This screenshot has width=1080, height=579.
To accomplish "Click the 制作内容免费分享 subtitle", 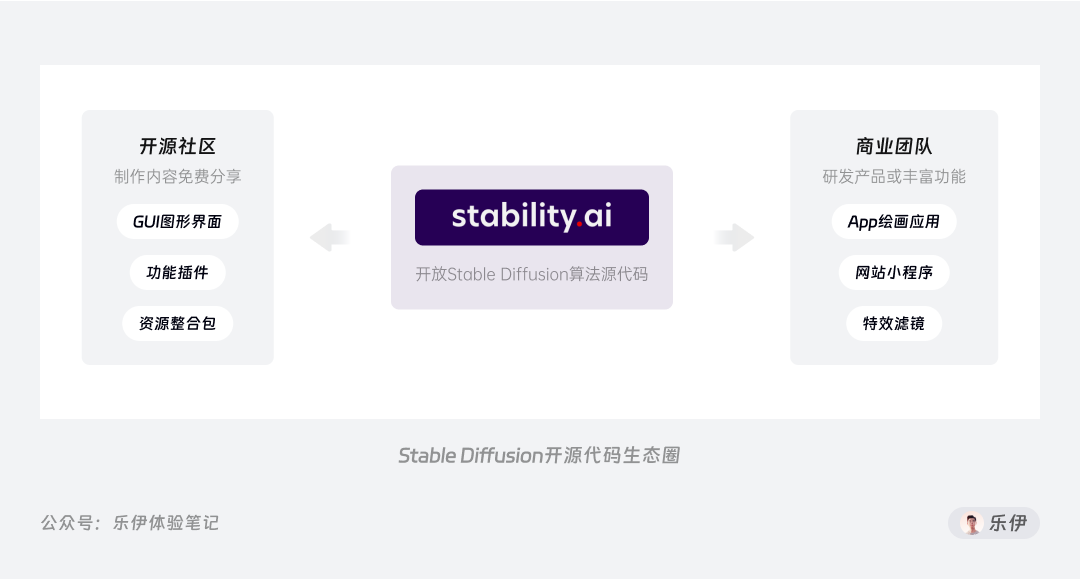I will [x=178, y=177].
